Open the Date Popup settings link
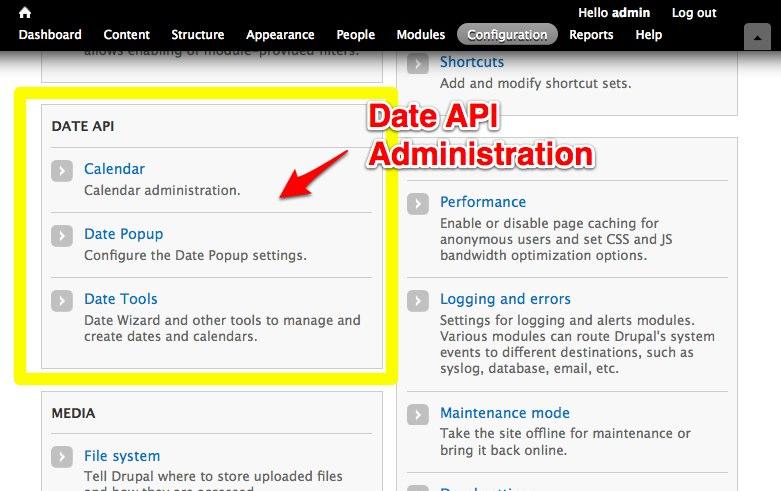Viewport: 781px width, 491px height. [124, 234]
